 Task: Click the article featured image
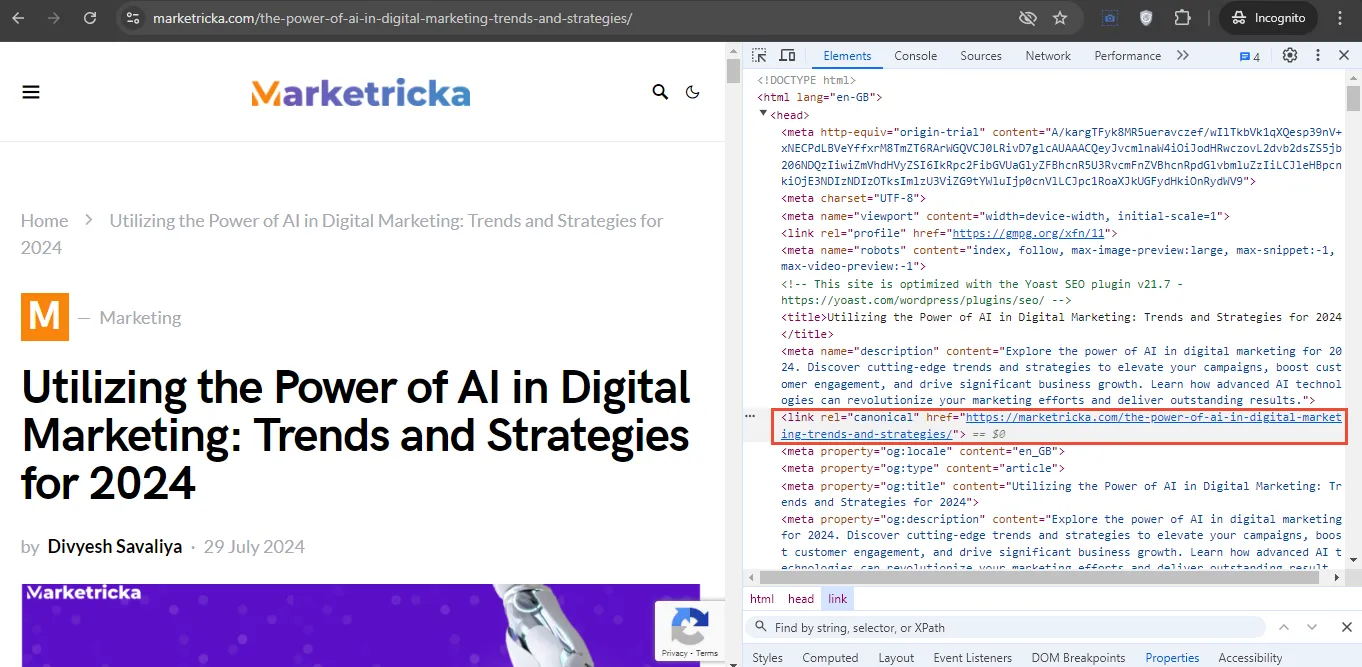361,625
